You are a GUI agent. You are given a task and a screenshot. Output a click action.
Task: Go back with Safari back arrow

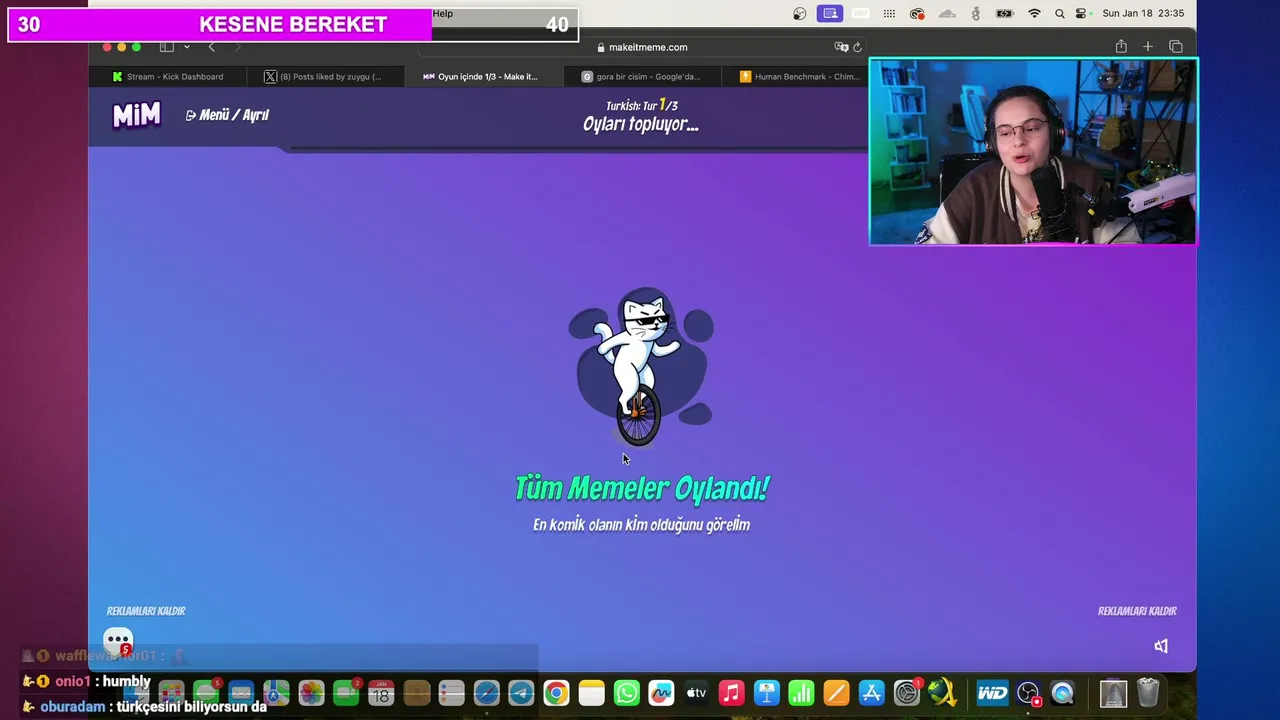pos(211,47)
